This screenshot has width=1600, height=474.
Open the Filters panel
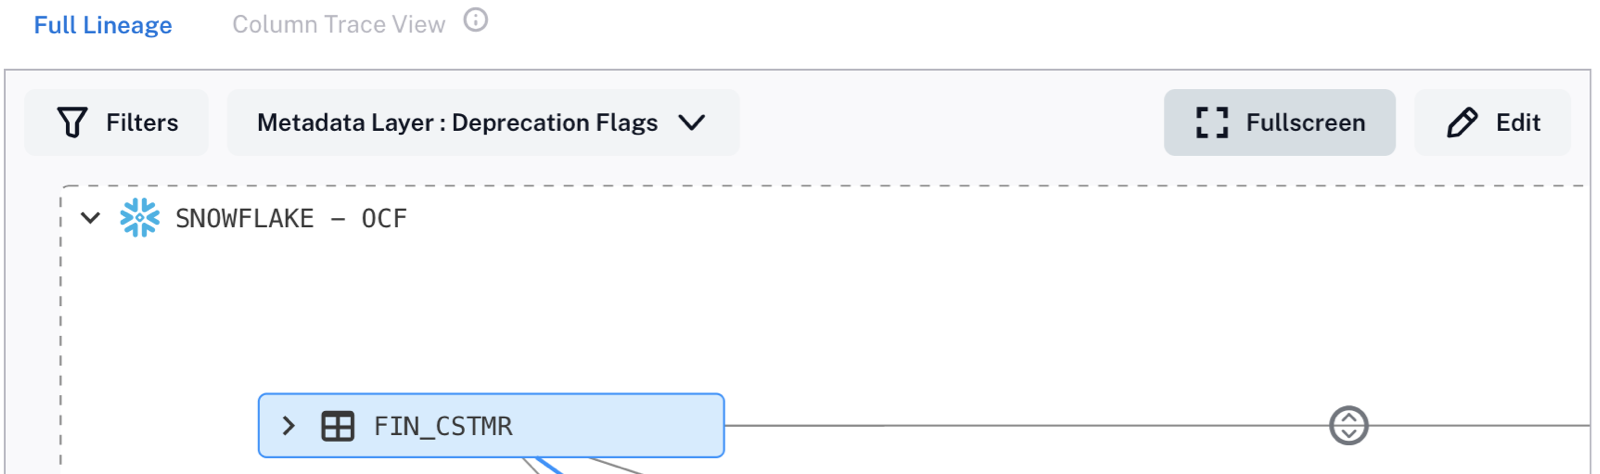[x=117, y=122]
